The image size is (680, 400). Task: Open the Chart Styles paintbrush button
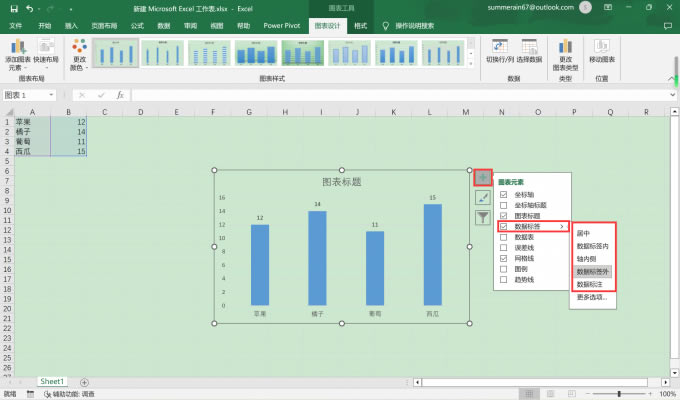pyautogui.click(x=483, y=197)
